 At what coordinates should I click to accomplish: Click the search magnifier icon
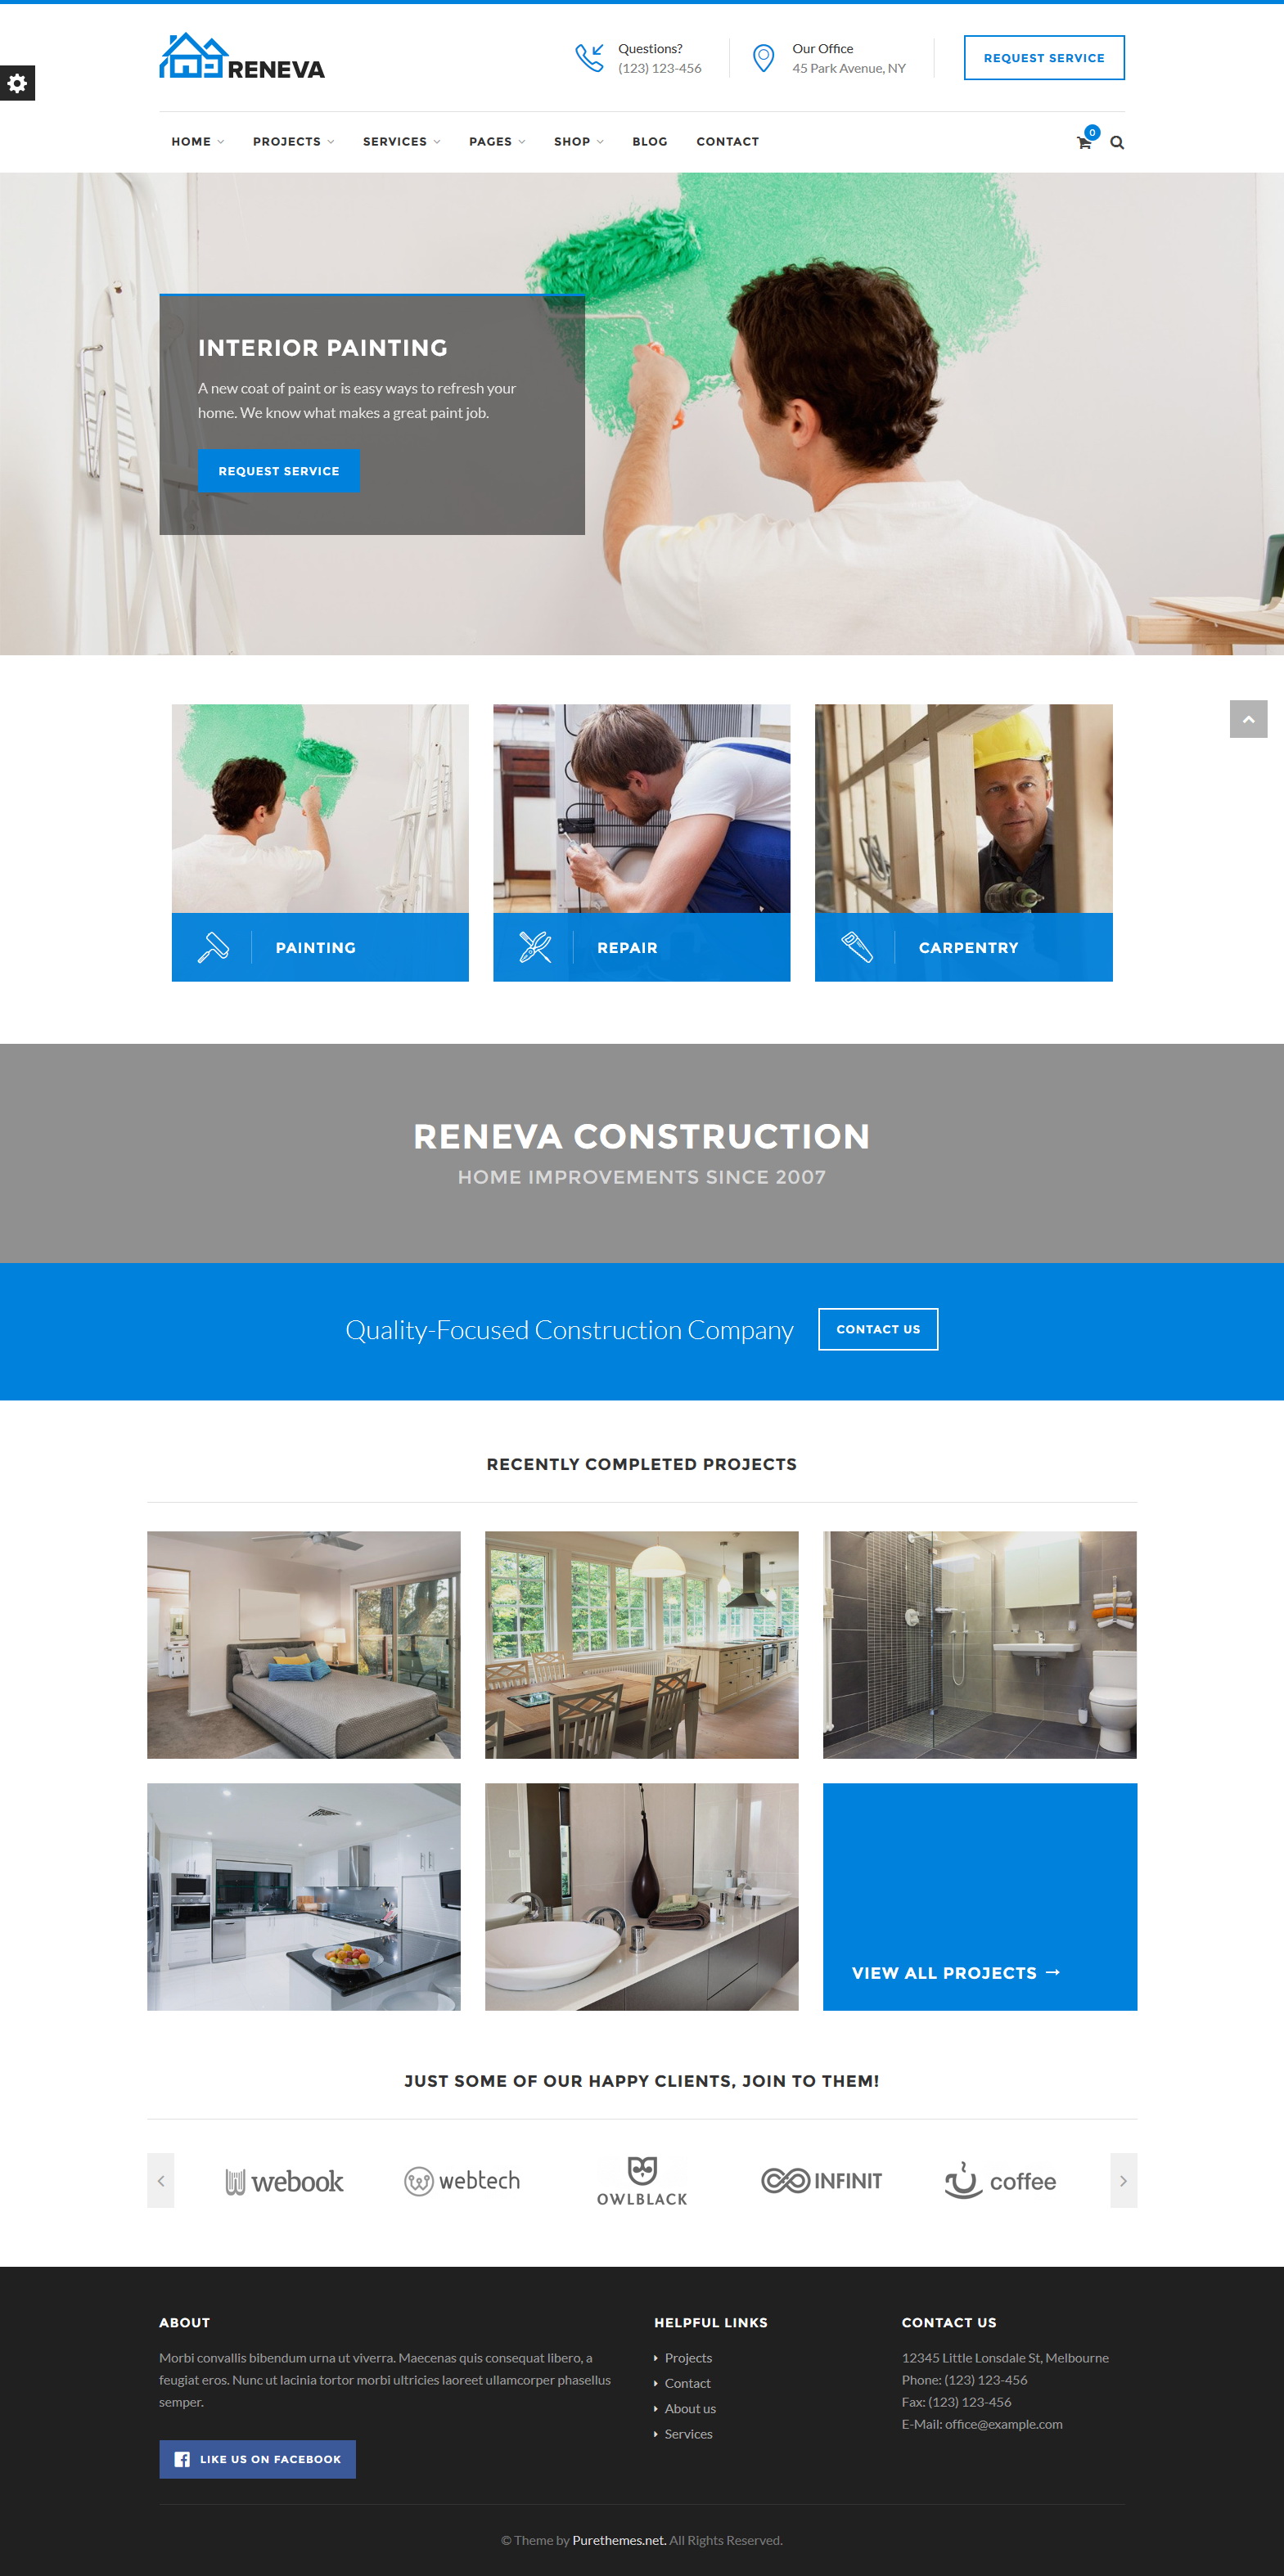(x=1117, y=142)
